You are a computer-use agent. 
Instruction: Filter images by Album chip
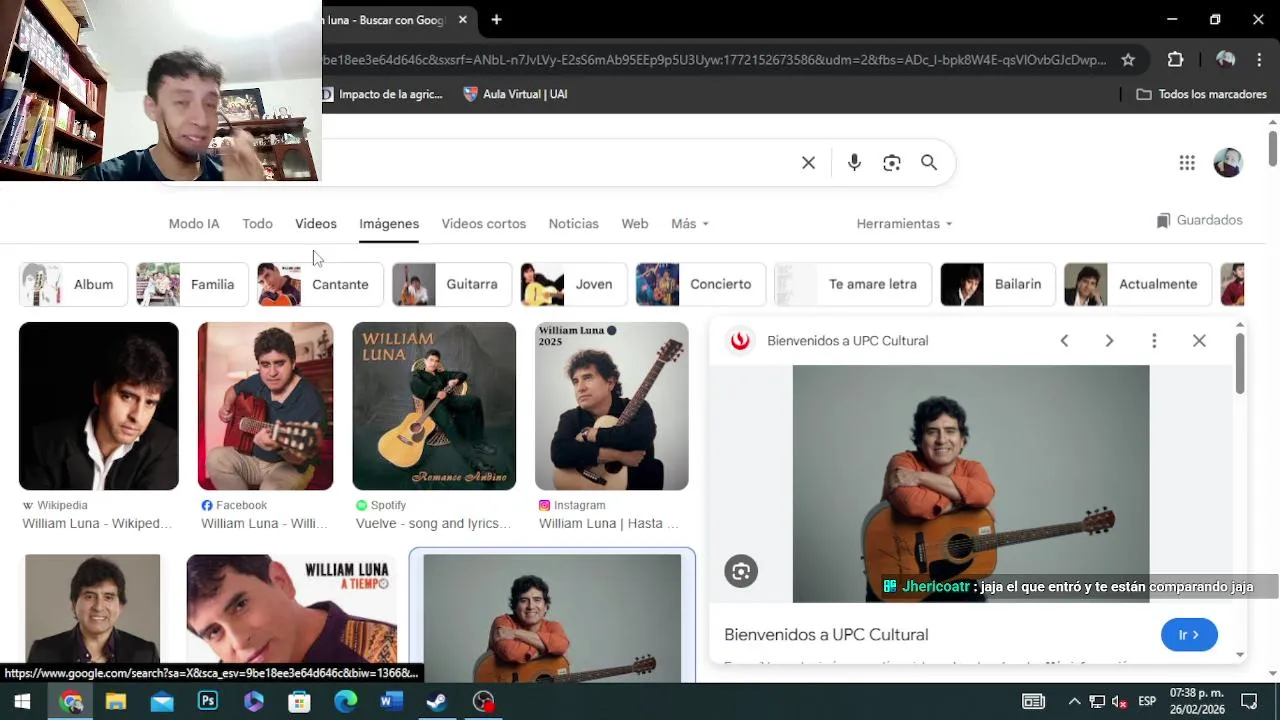74,284
